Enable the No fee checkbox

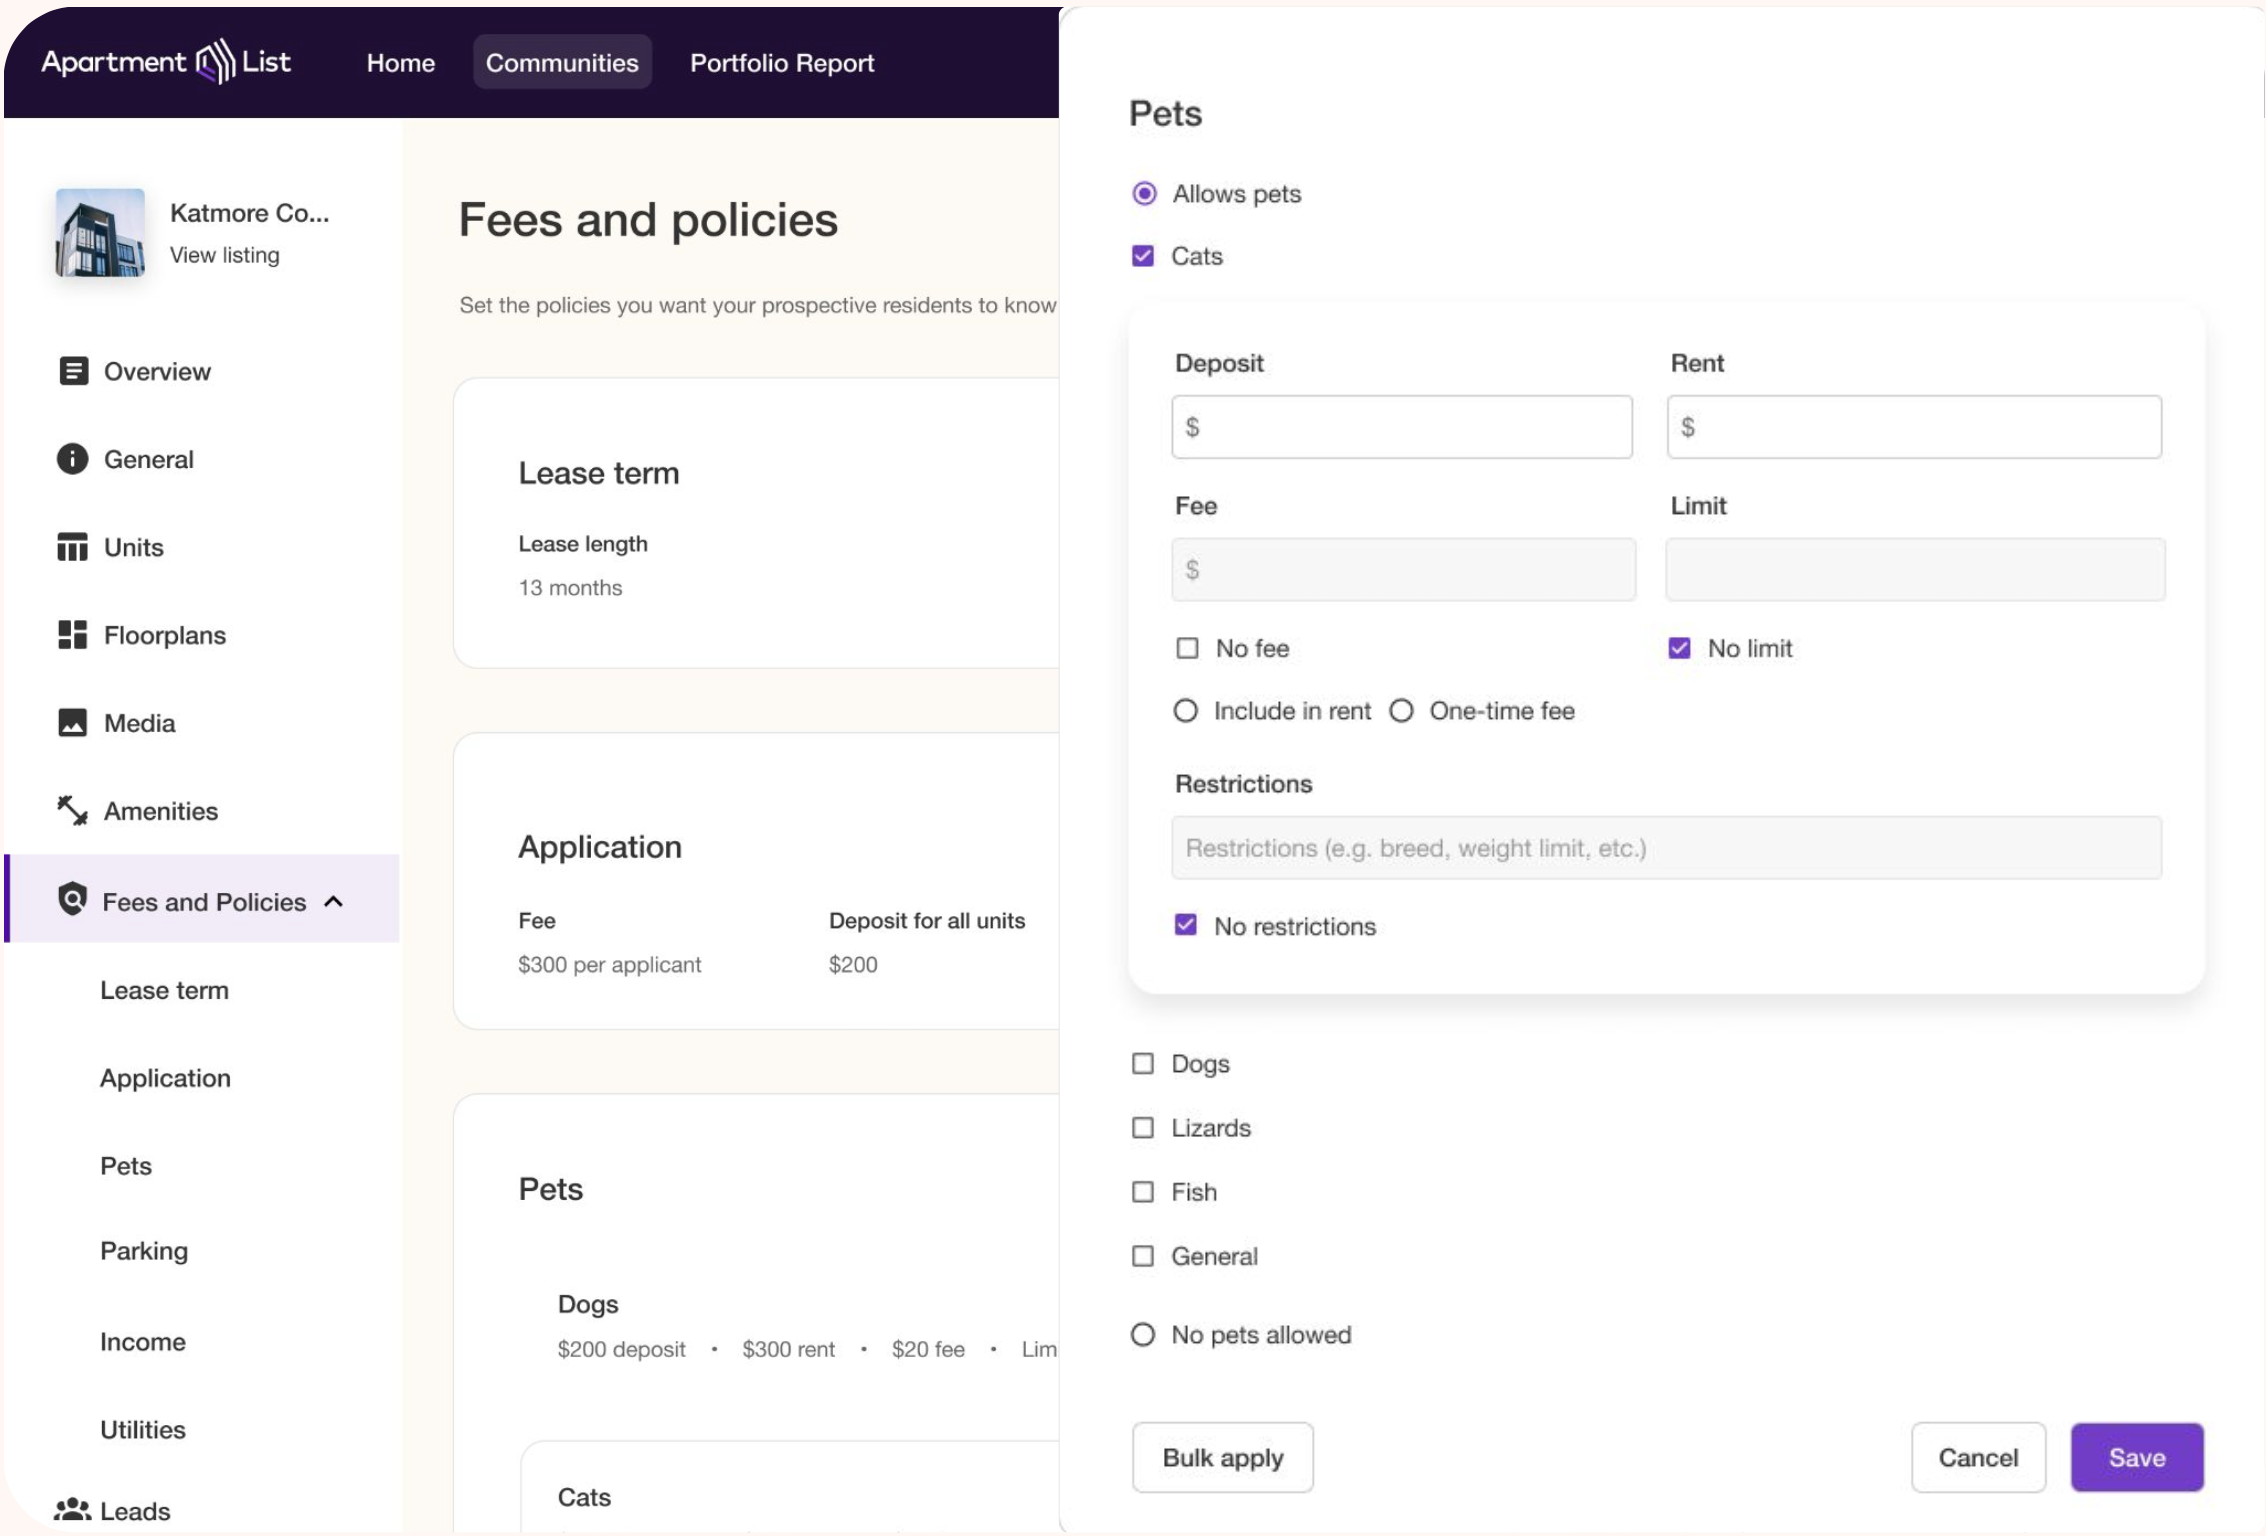[1187, 648]
